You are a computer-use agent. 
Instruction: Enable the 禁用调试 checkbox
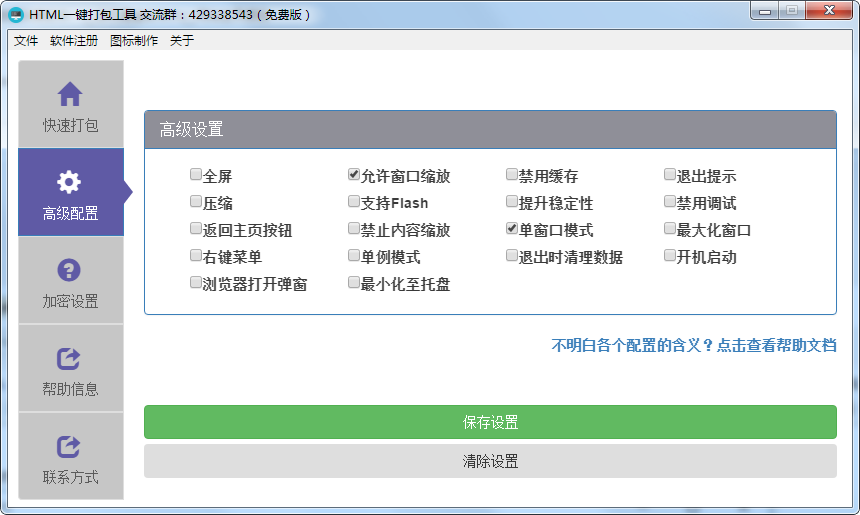coord(670,201)
